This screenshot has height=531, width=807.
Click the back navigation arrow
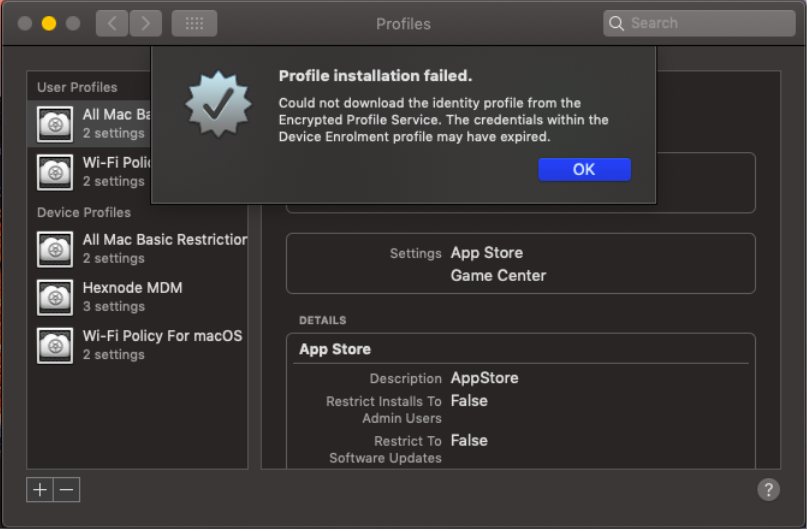(112, 23)
